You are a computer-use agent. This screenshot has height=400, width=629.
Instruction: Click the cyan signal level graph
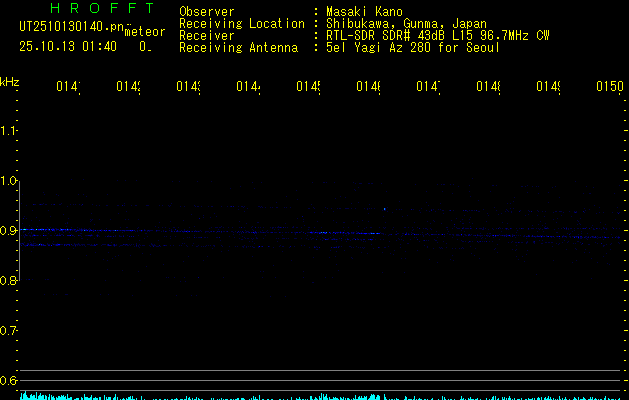point(321,396)
